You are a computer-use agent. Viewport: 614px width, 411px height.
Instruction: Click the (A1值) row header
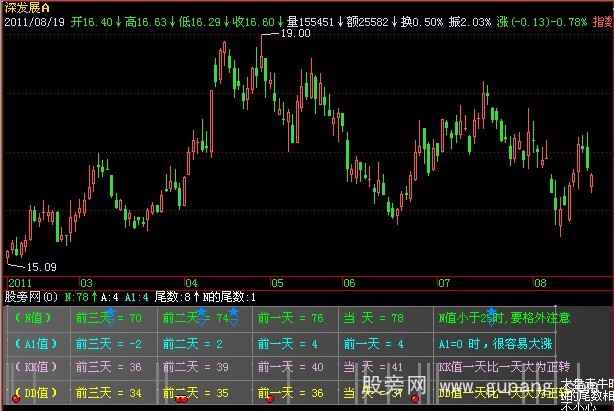click(x=36, y=344)
